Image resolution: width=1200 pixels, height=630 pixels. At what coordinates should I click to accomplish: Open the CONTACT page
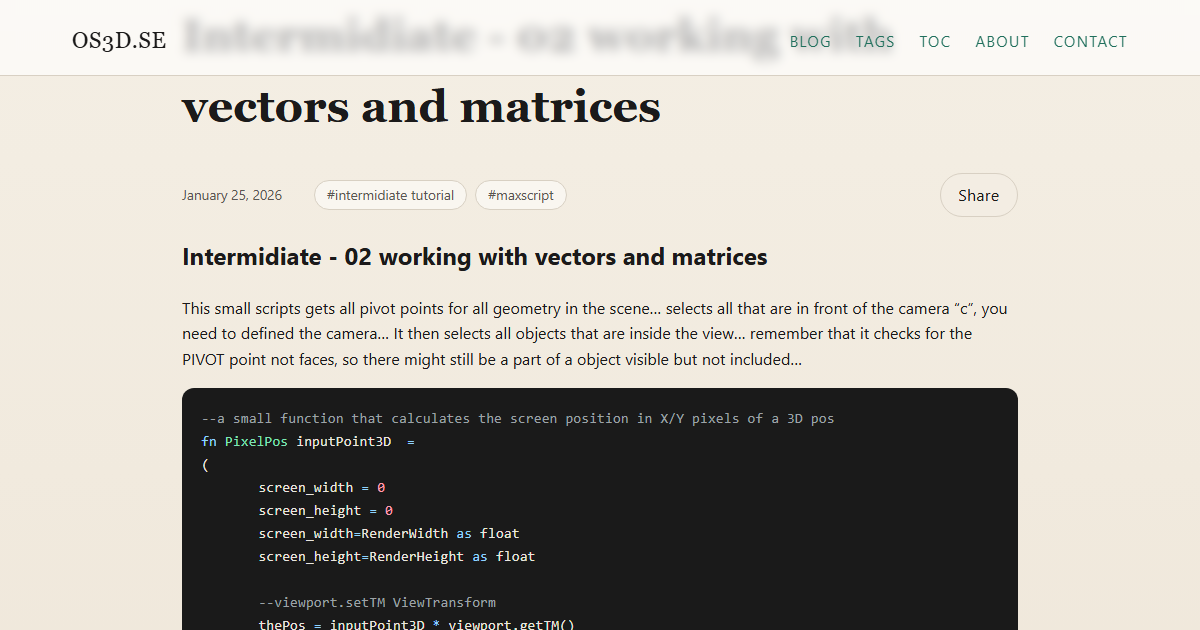click(x=1090, y=41)
